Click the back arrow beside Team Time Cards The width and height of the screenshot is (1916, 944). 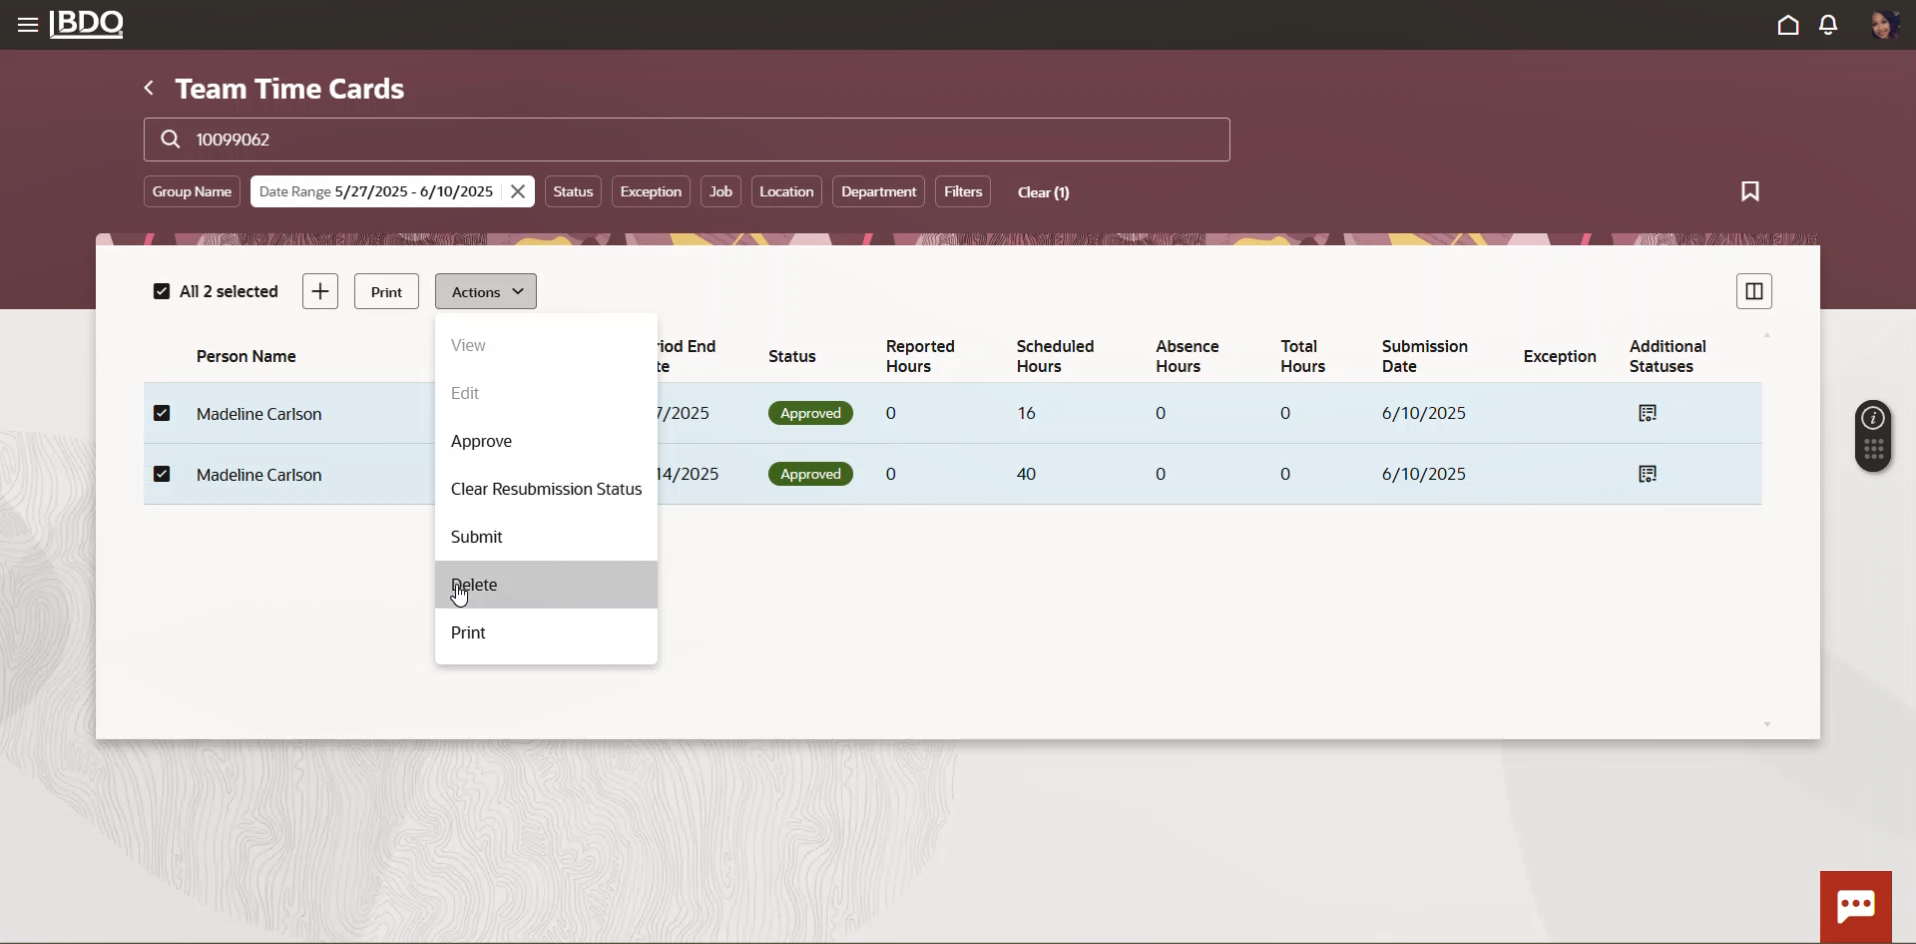(x=149, y=88)
